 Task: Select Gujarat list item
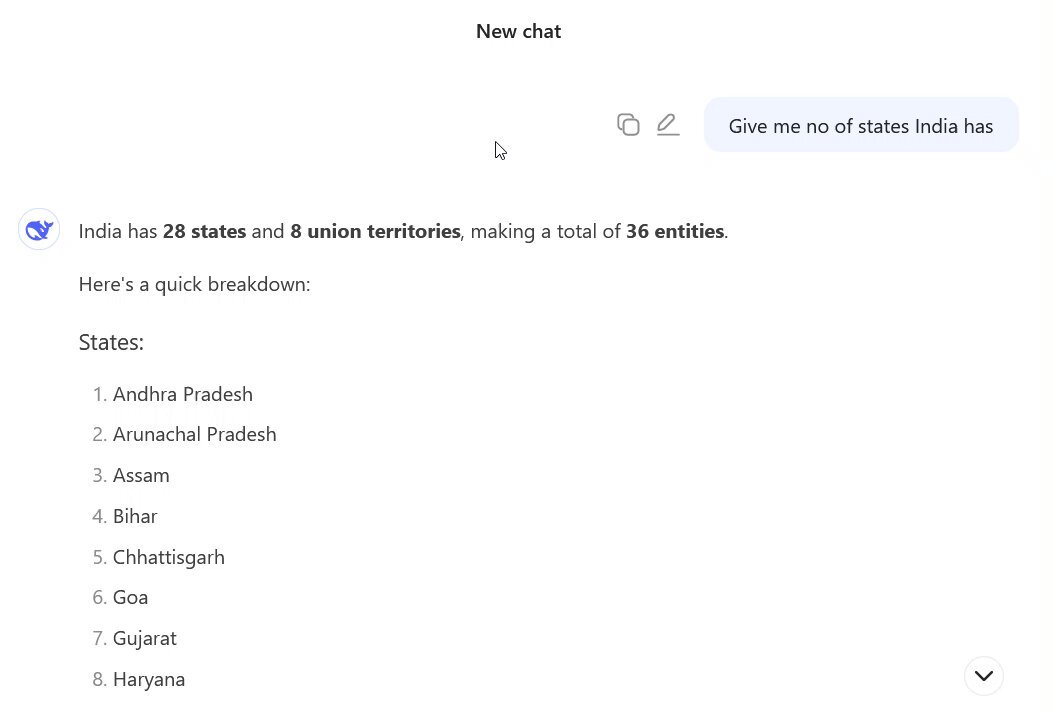144,639
